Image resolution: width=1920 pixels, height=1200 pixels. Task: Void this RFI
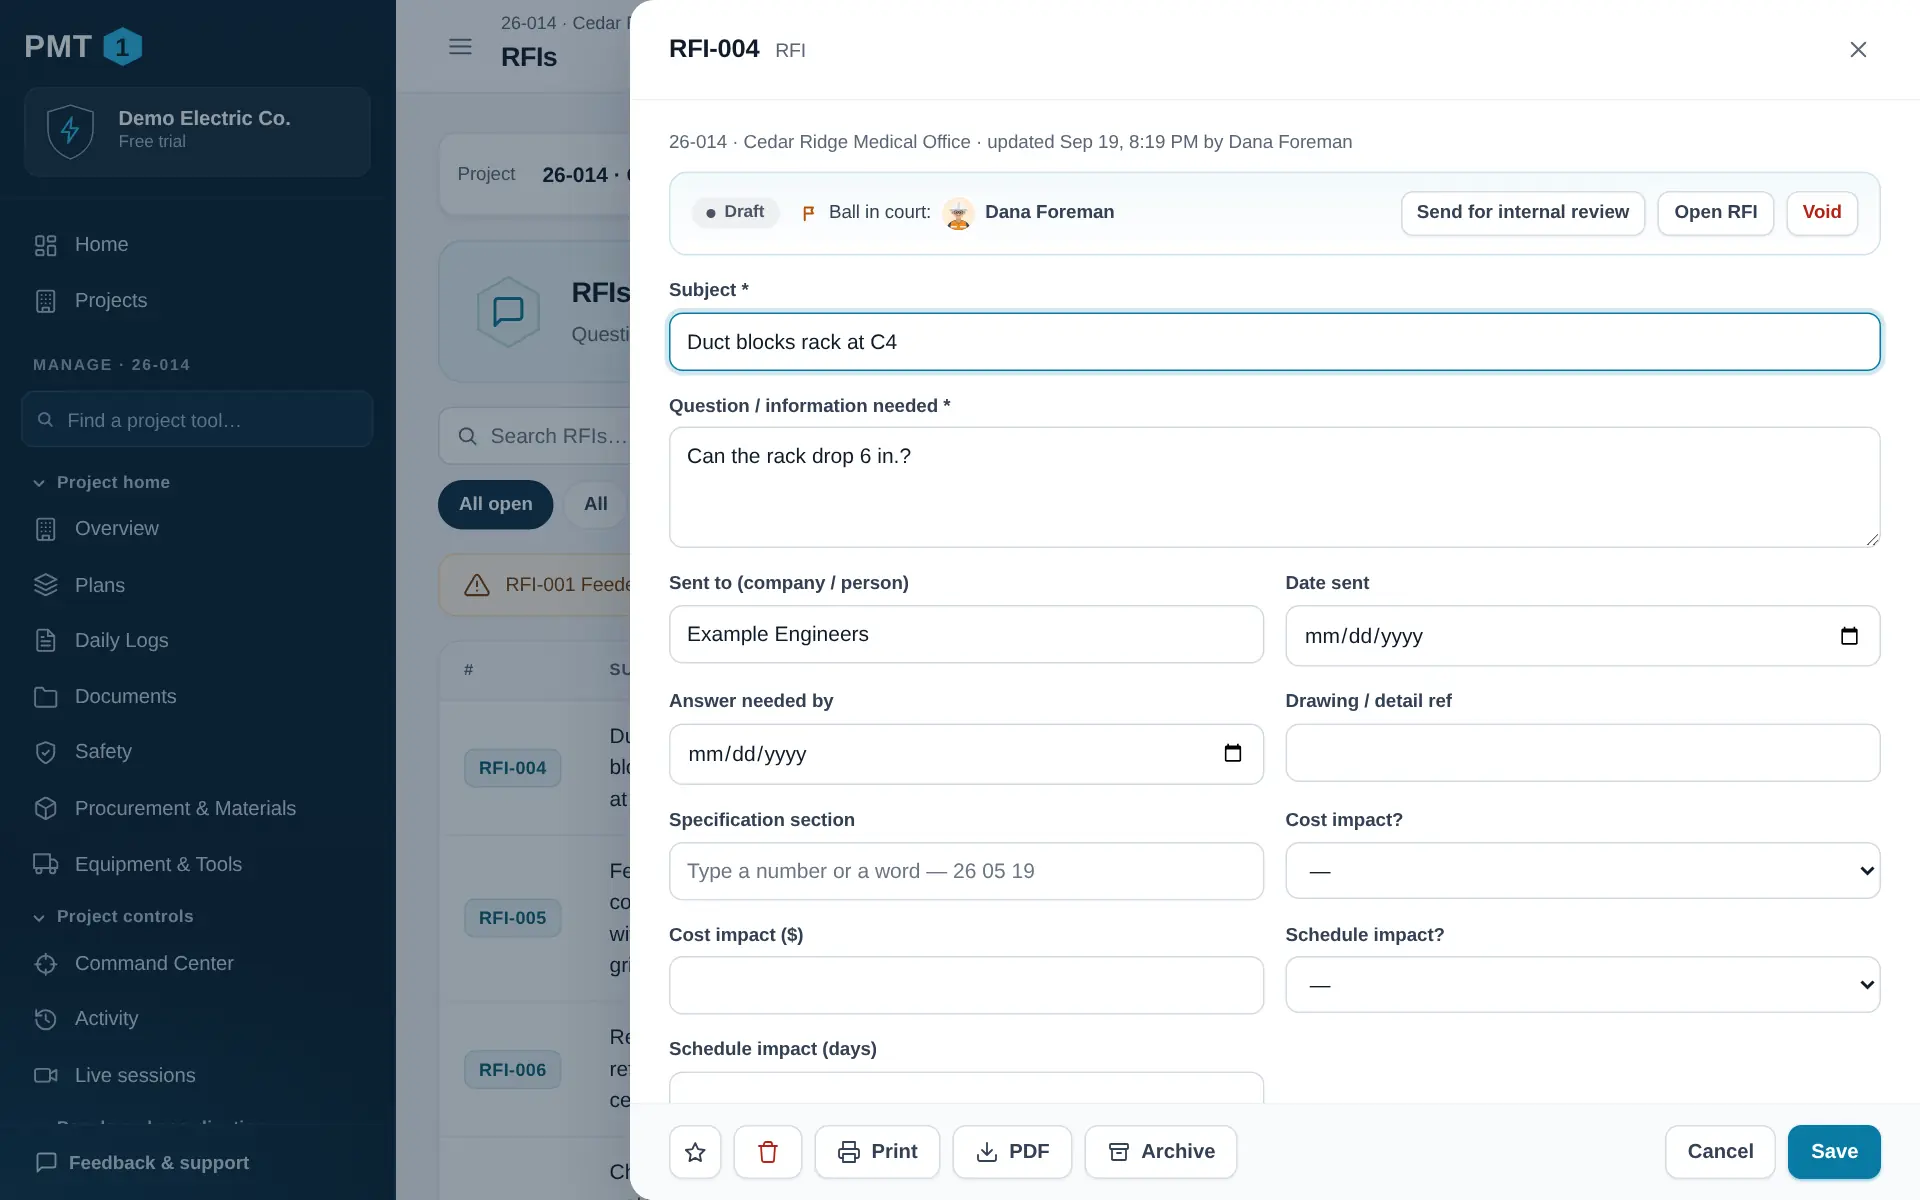[x=1821, y=213]
